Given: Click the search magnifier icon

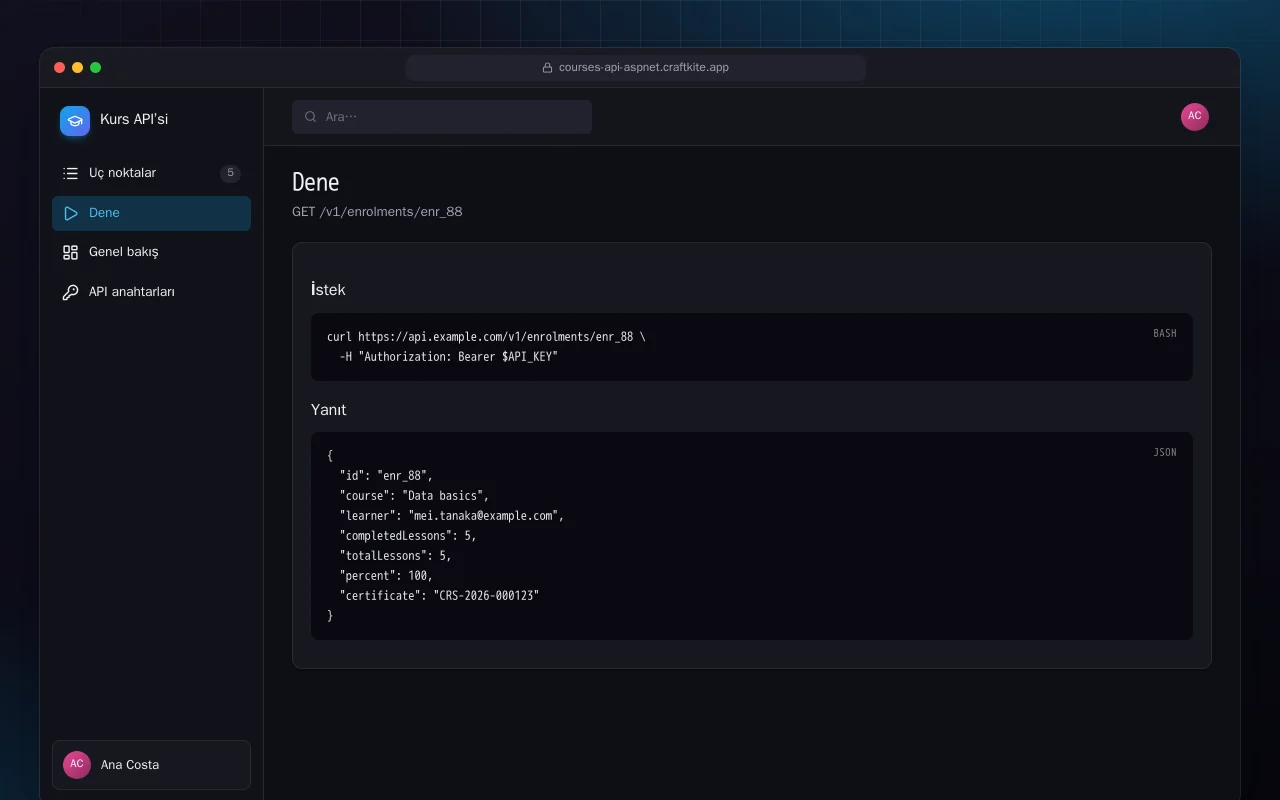Looking at the screenshot, I should pyautogui.click(x=311, y=117).
